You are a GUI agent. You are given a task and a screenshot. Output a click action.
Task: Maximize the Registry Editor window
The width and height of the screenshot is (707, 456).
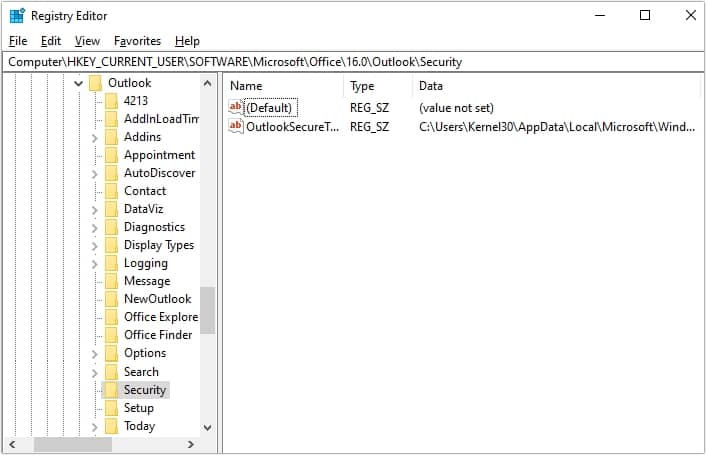[645, 15]
